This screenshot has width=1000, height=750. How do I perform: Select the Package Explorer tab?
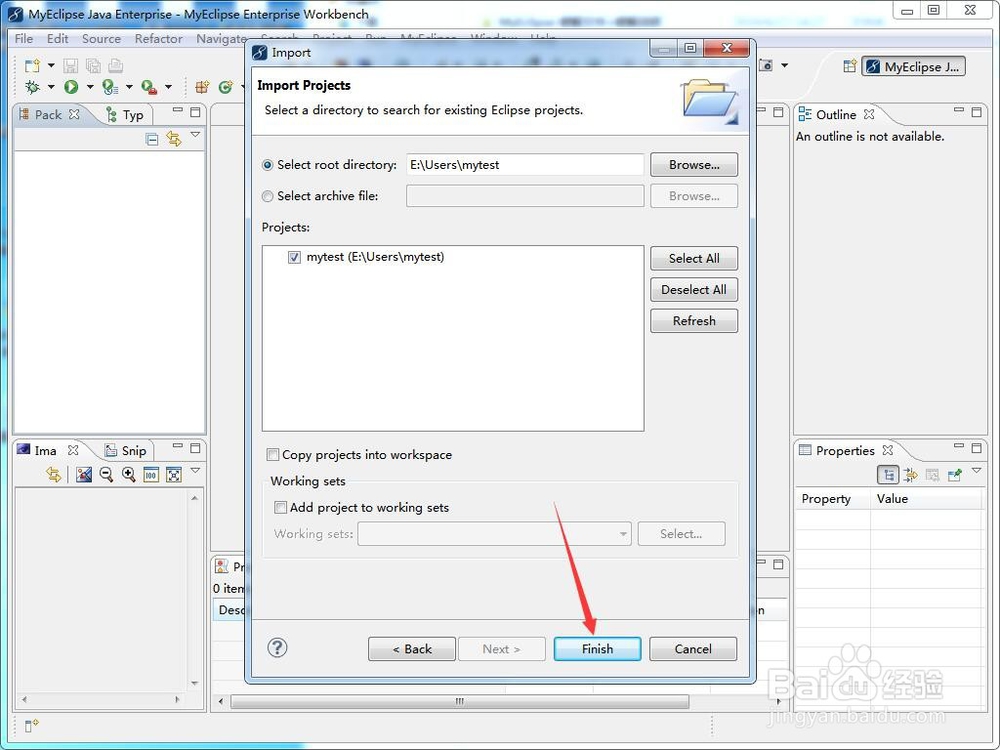point(49,114)
